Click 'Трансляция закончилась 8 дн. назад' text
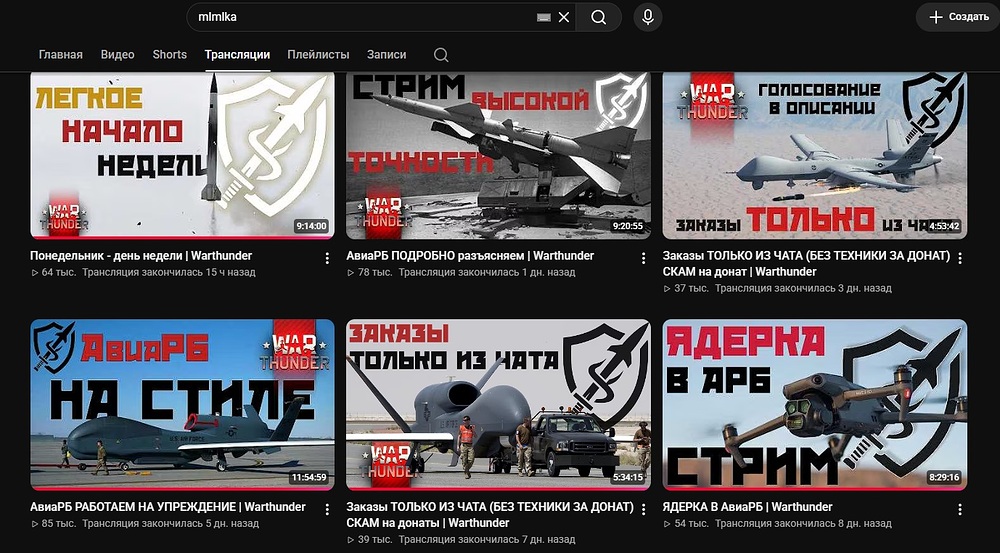The image size is (1000, 553). [804, 524]
